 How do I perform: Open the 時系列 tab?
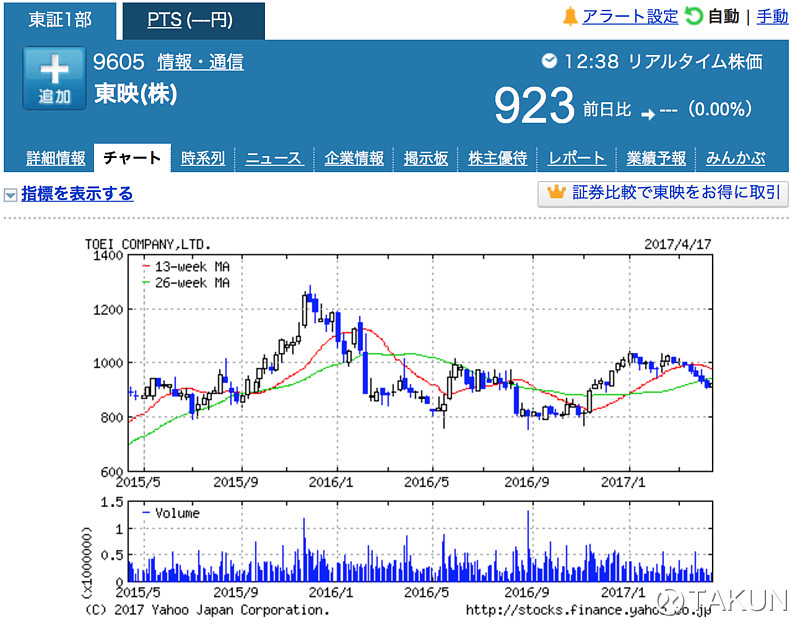coord(203,158)
